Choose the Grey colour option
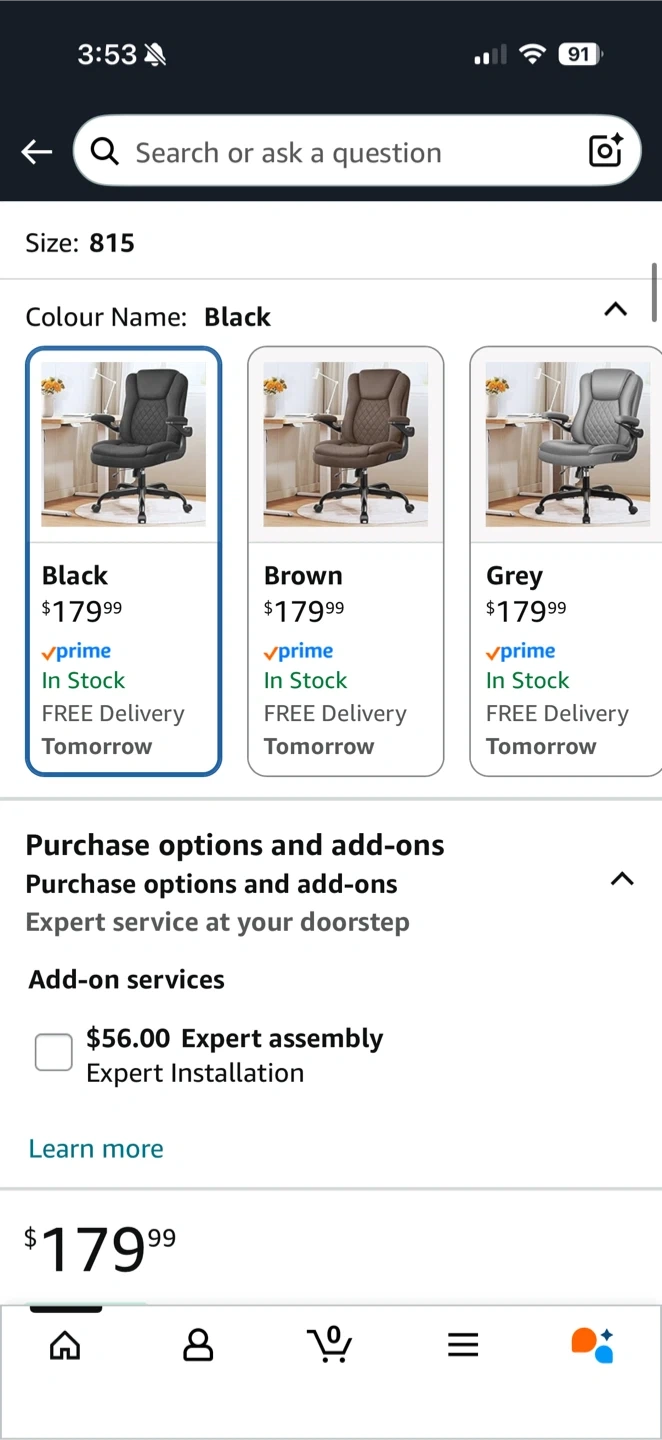This screenshot has height=1440, width=662. (565, 561)
